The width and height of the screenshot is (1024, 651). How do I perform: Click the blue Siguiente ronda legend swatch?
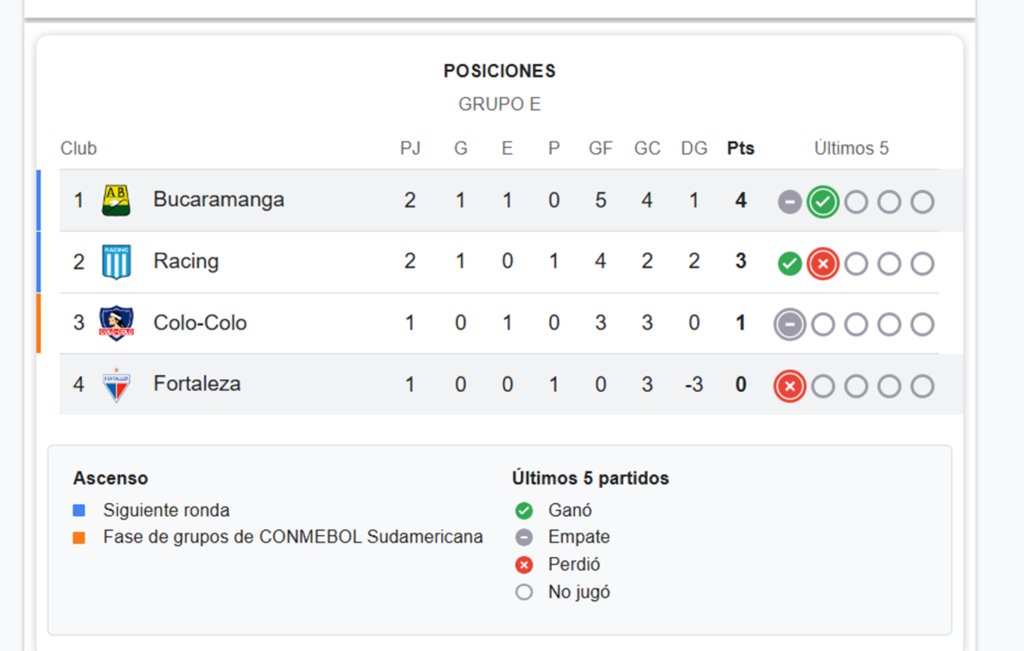(x=79, y=510)
